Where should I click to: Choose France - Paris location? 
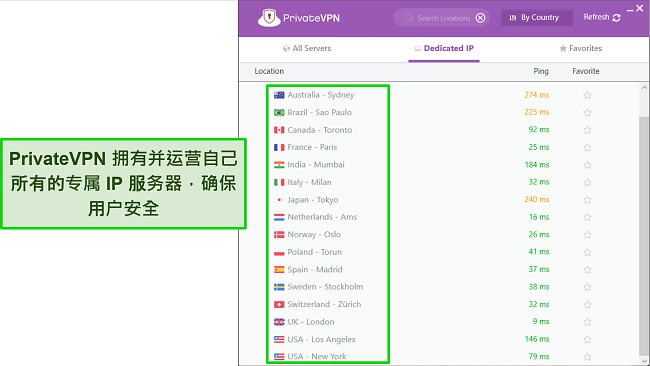[312, 147]
